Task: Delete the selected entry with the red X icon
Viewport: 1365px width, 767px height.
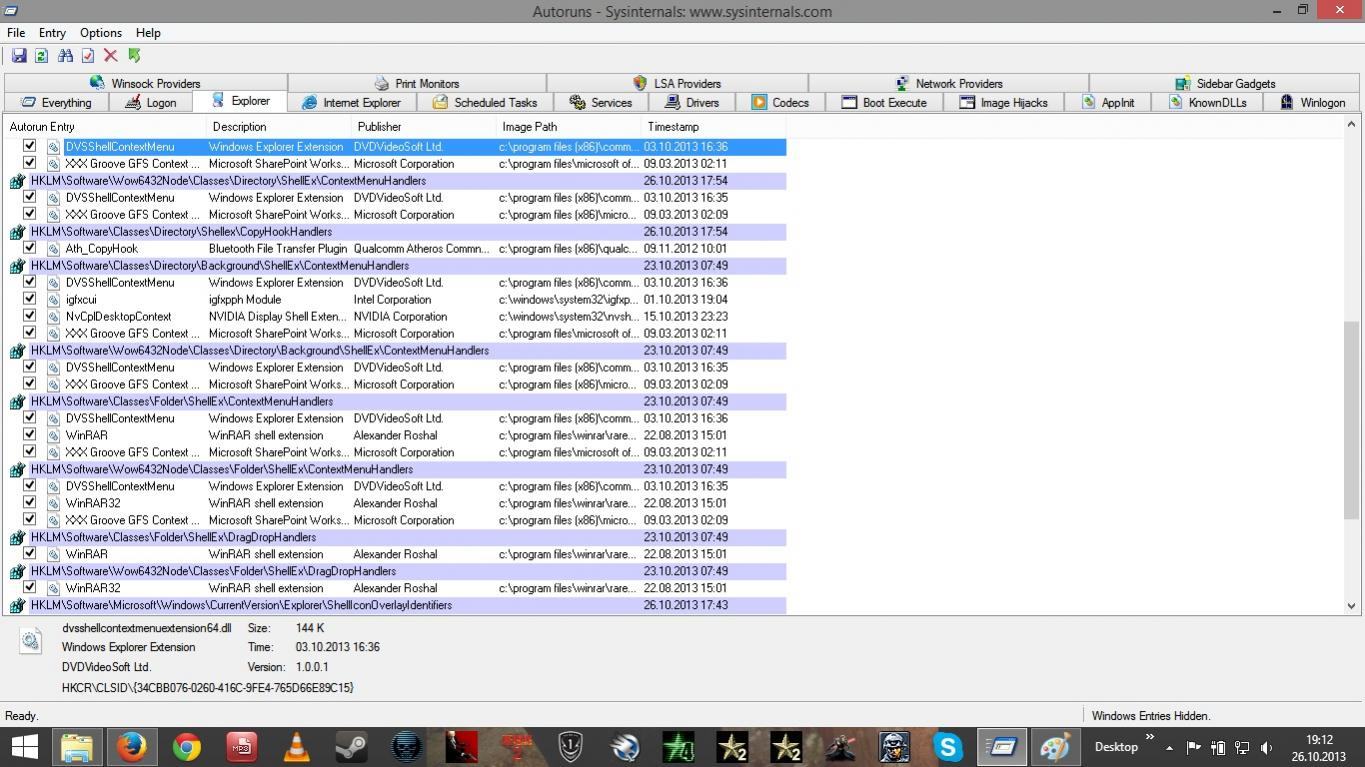Action: point(111,56)
